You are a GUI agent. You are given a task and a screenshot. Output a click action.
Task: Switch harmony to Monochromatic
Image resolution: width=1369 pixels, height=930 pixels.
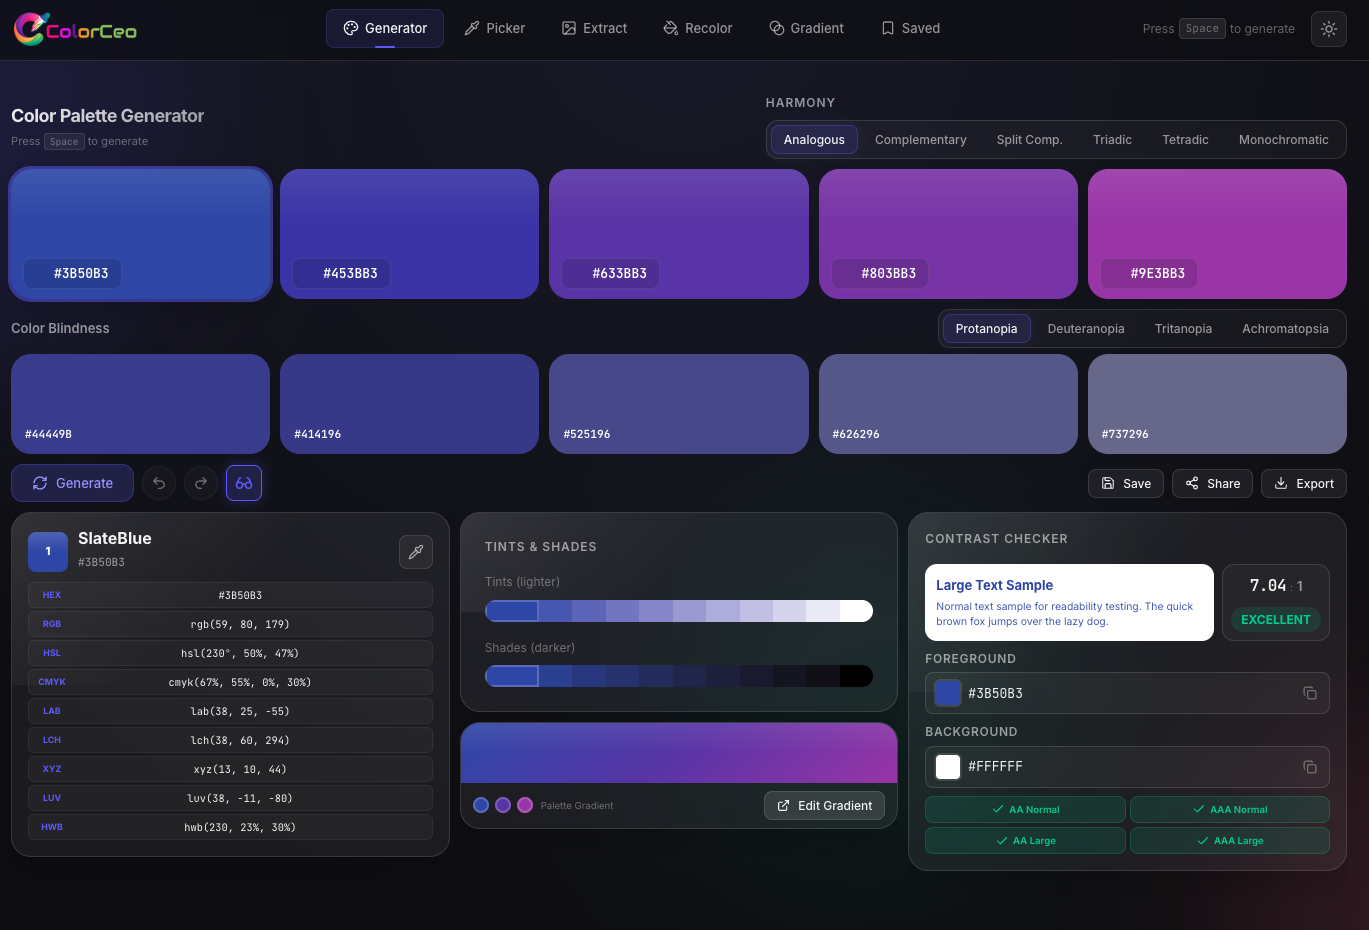point(1283,139)
